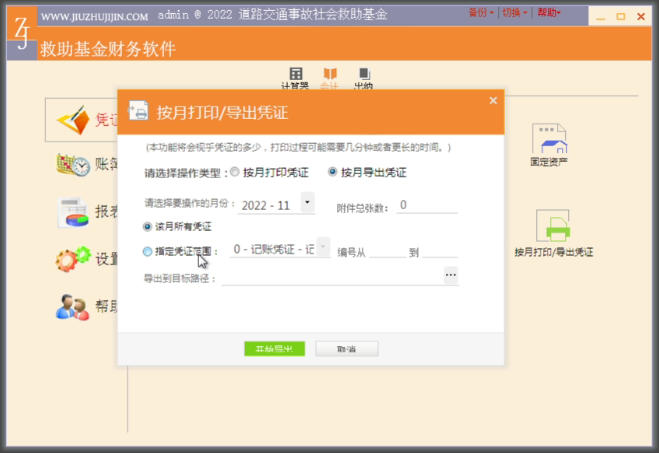659x453 pixels.
Task: Click the browse button for export path
Action: pos(450,275)
